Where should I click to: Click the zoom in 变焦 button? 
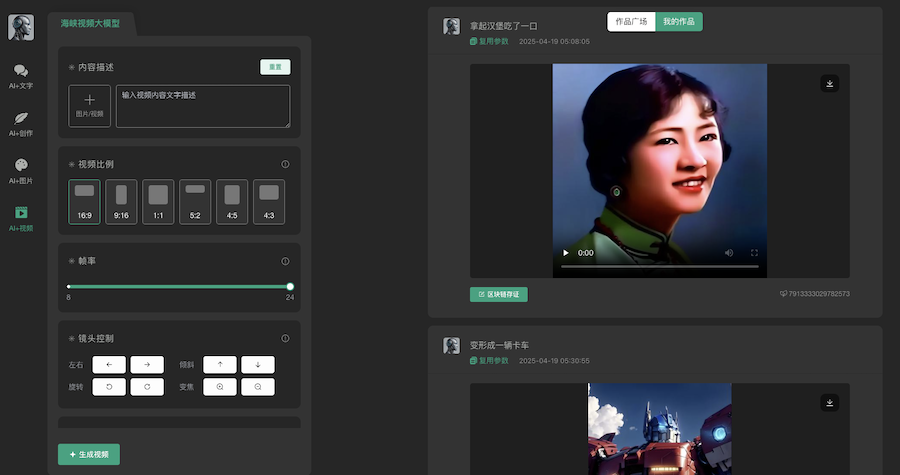coord(220,387)
